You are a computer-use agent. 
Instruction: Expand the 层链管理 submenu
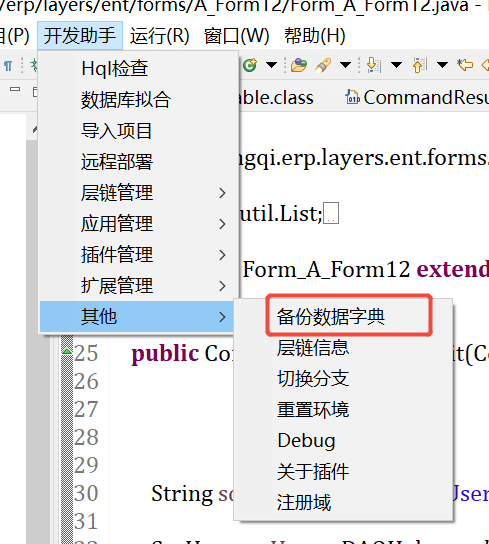point(139,193)
